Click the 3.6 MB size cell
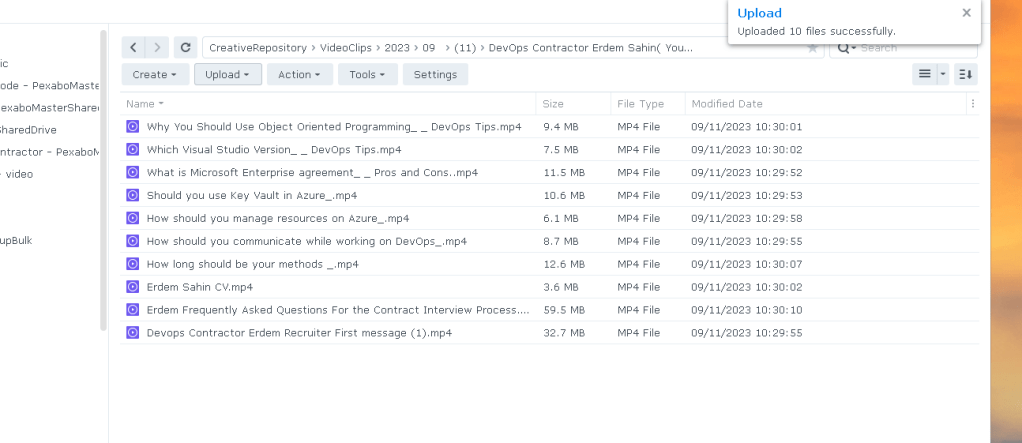Screen dimensions: 1022x443 tap(561, 287)
